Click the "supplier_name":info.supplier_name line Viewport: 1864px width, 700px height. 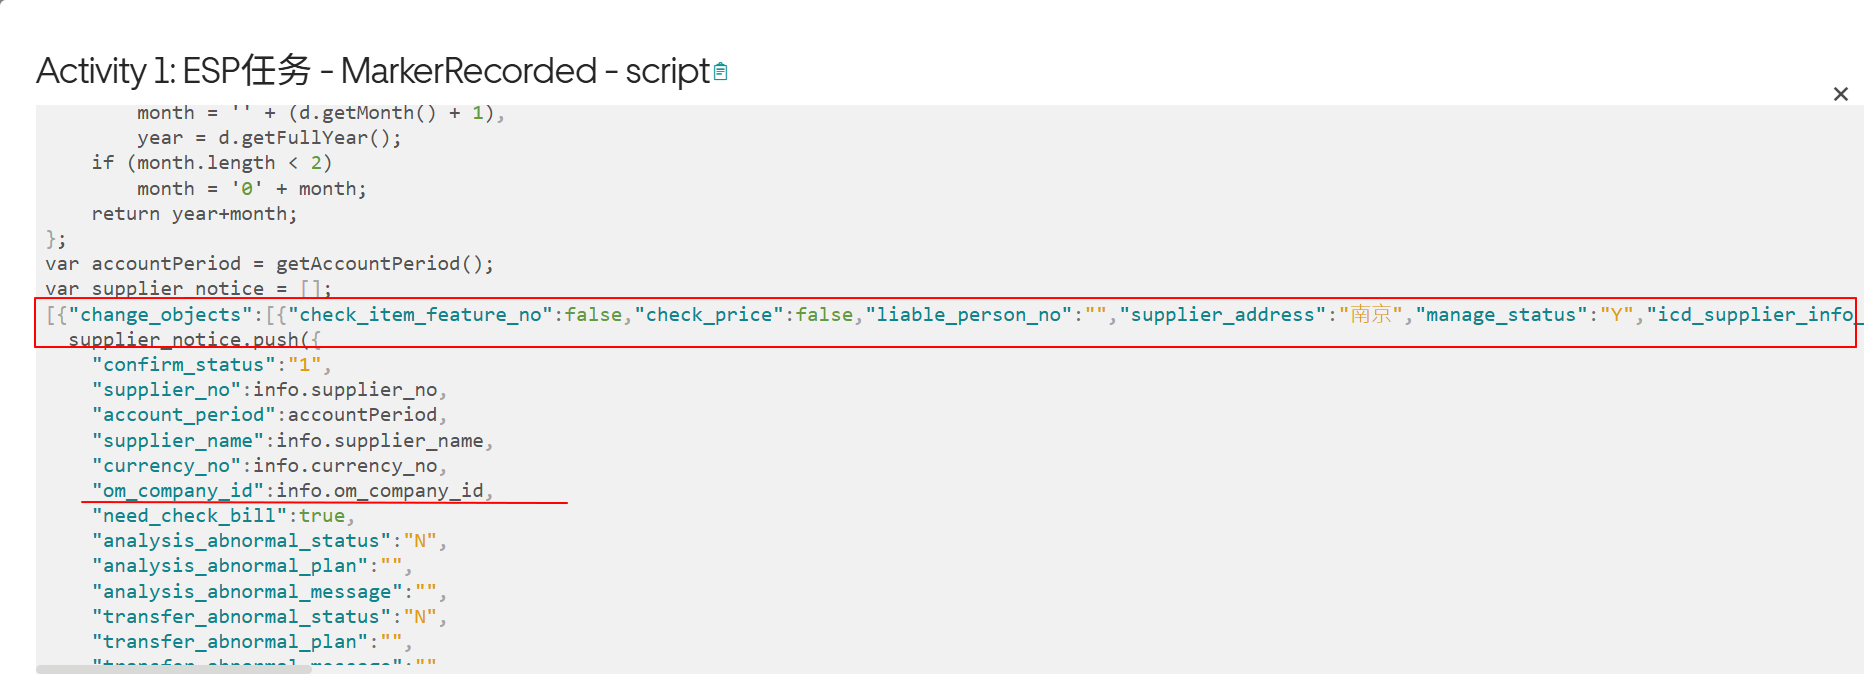[x=293, y=440]
